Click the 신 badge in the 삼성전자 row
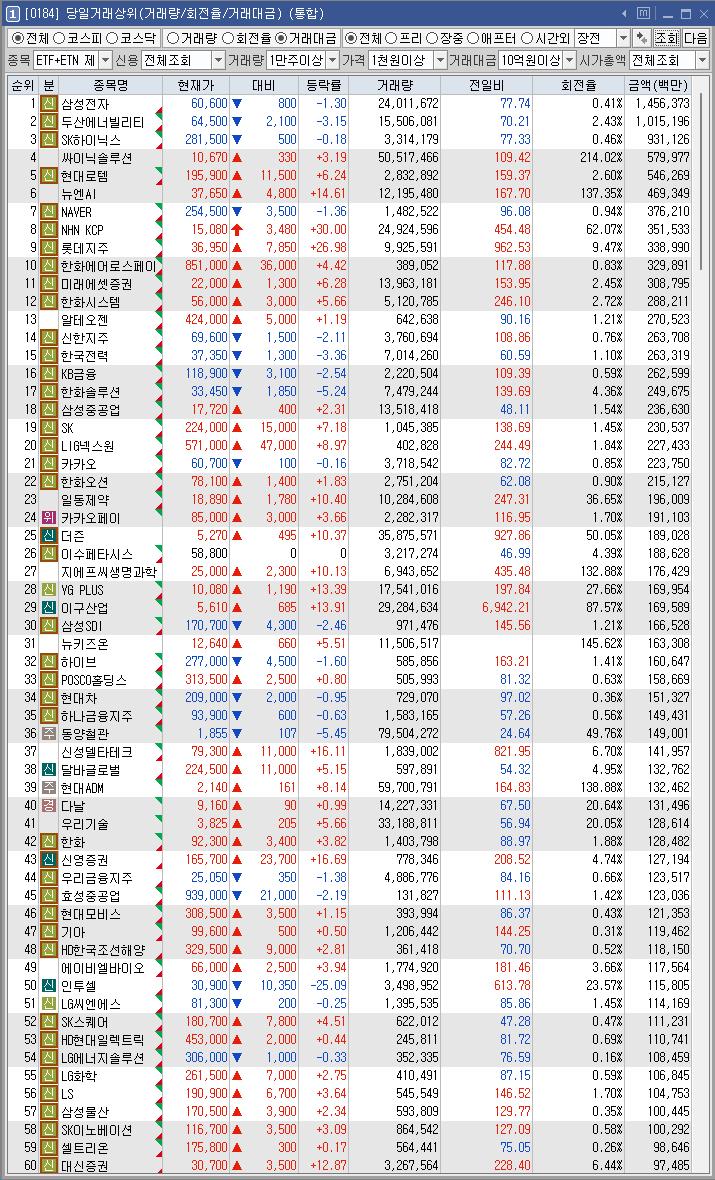Image resolution: width=715 pixels, height=1180 pixels. coord(48,104)
